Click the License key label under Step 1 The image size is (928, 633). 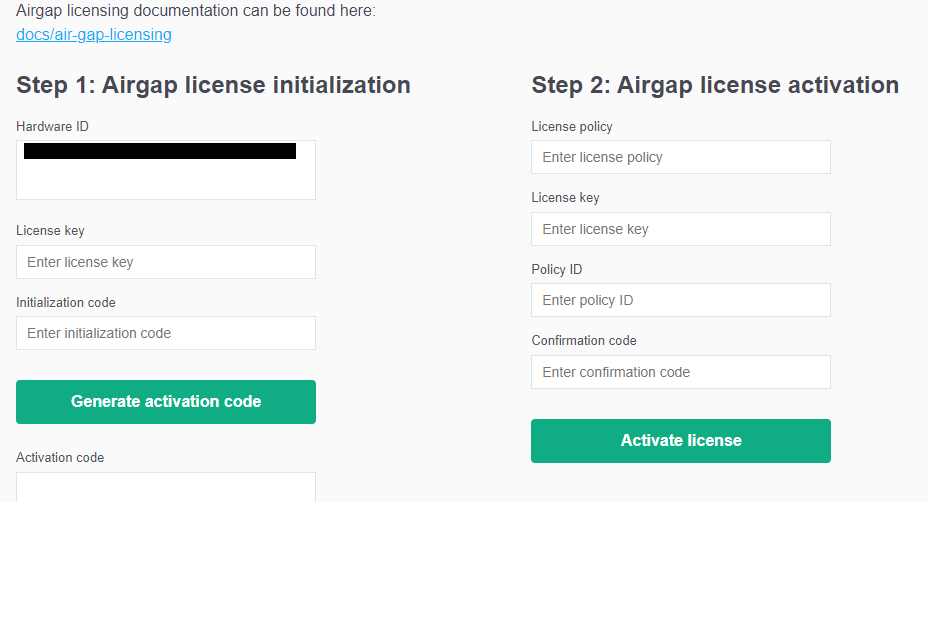click(50, 231)
